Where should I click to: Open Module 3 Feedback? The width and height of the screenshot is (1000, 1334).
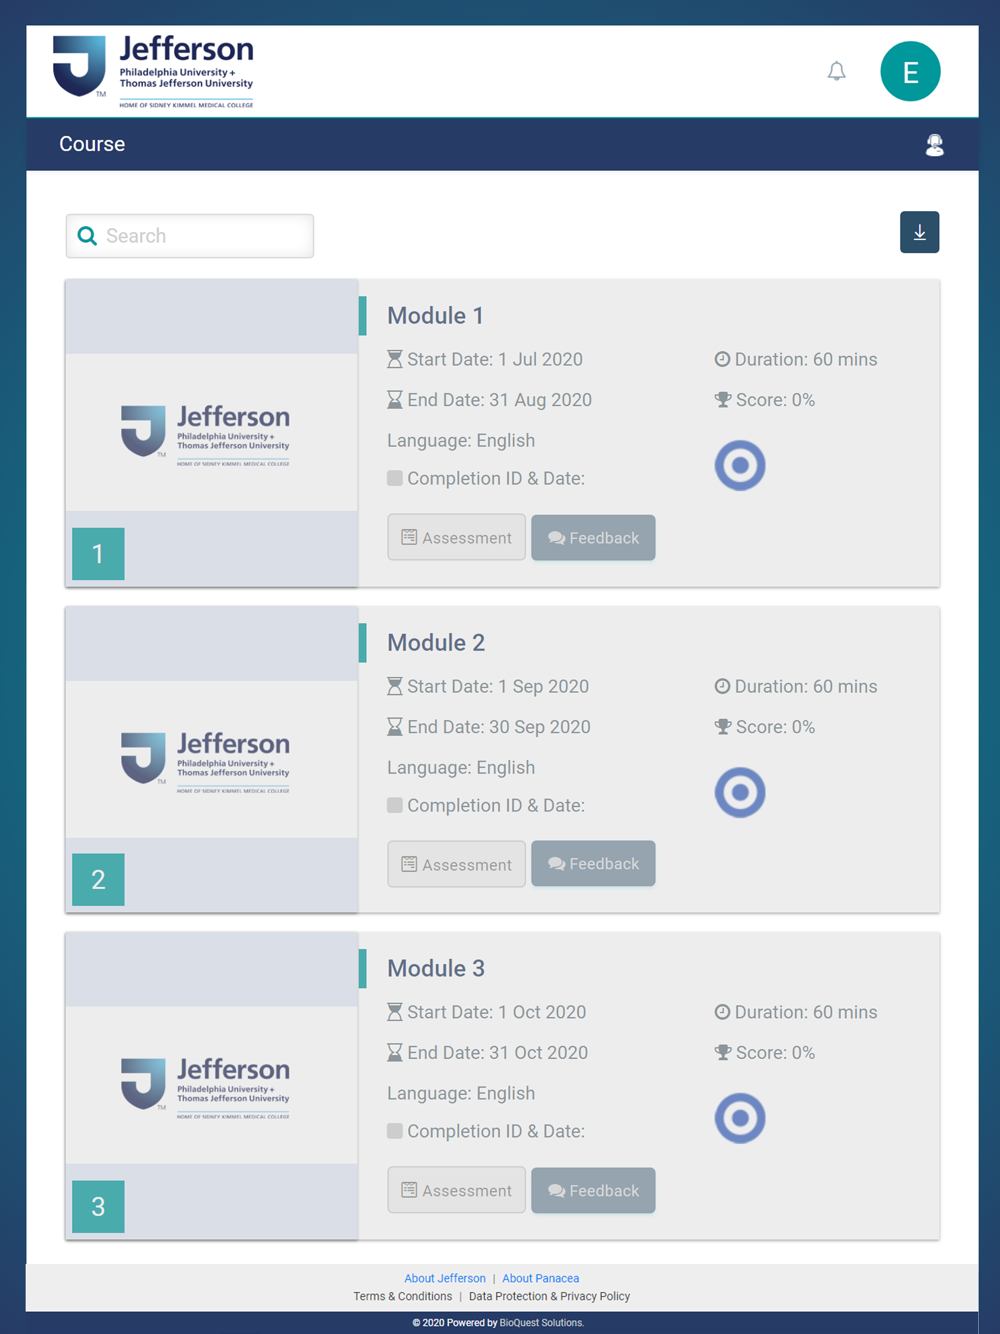pyautogui.click(x=593, y=1191)
